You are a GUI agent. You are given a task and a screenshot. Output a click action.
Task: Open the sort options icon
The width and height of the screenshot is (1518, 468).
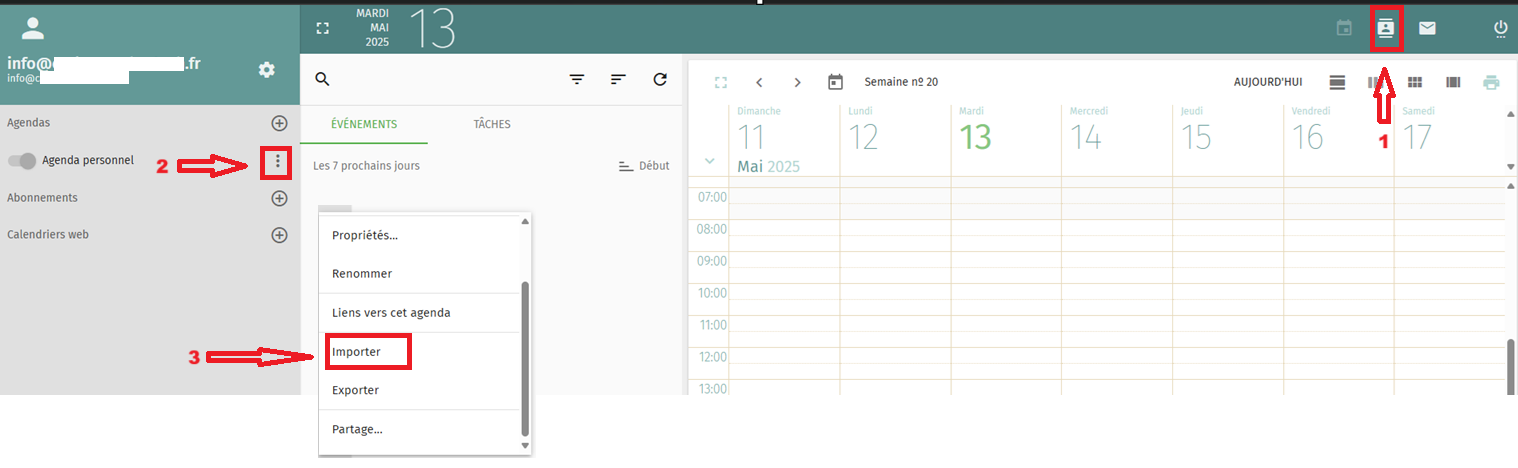point(618,79)
